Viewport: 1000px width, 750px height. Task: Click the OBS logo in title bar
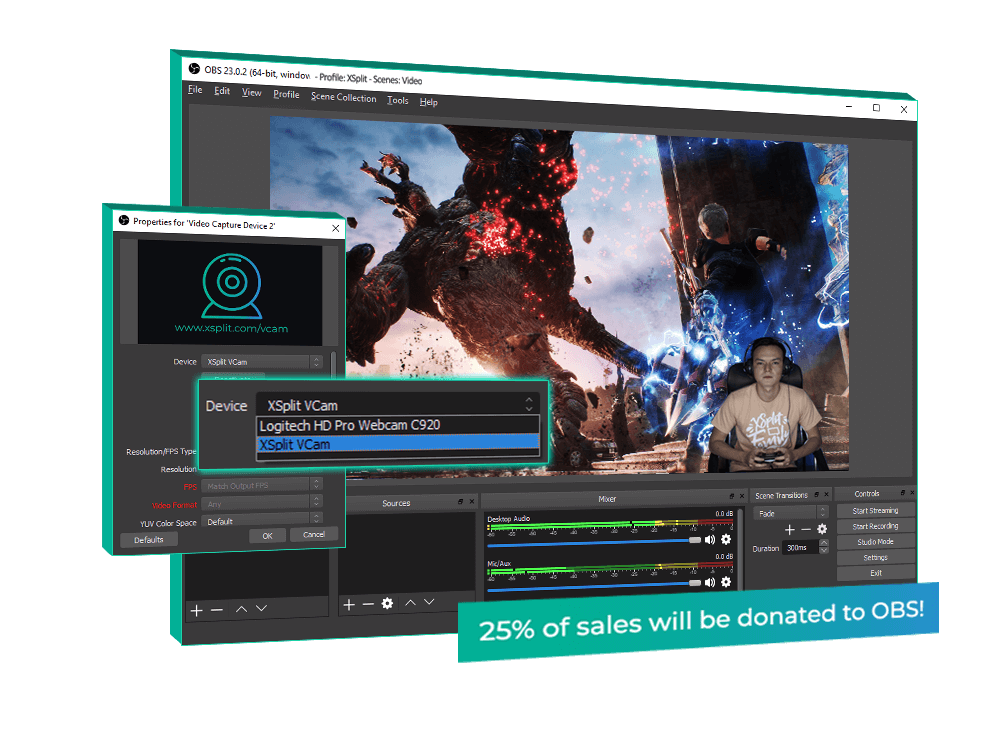195,68
